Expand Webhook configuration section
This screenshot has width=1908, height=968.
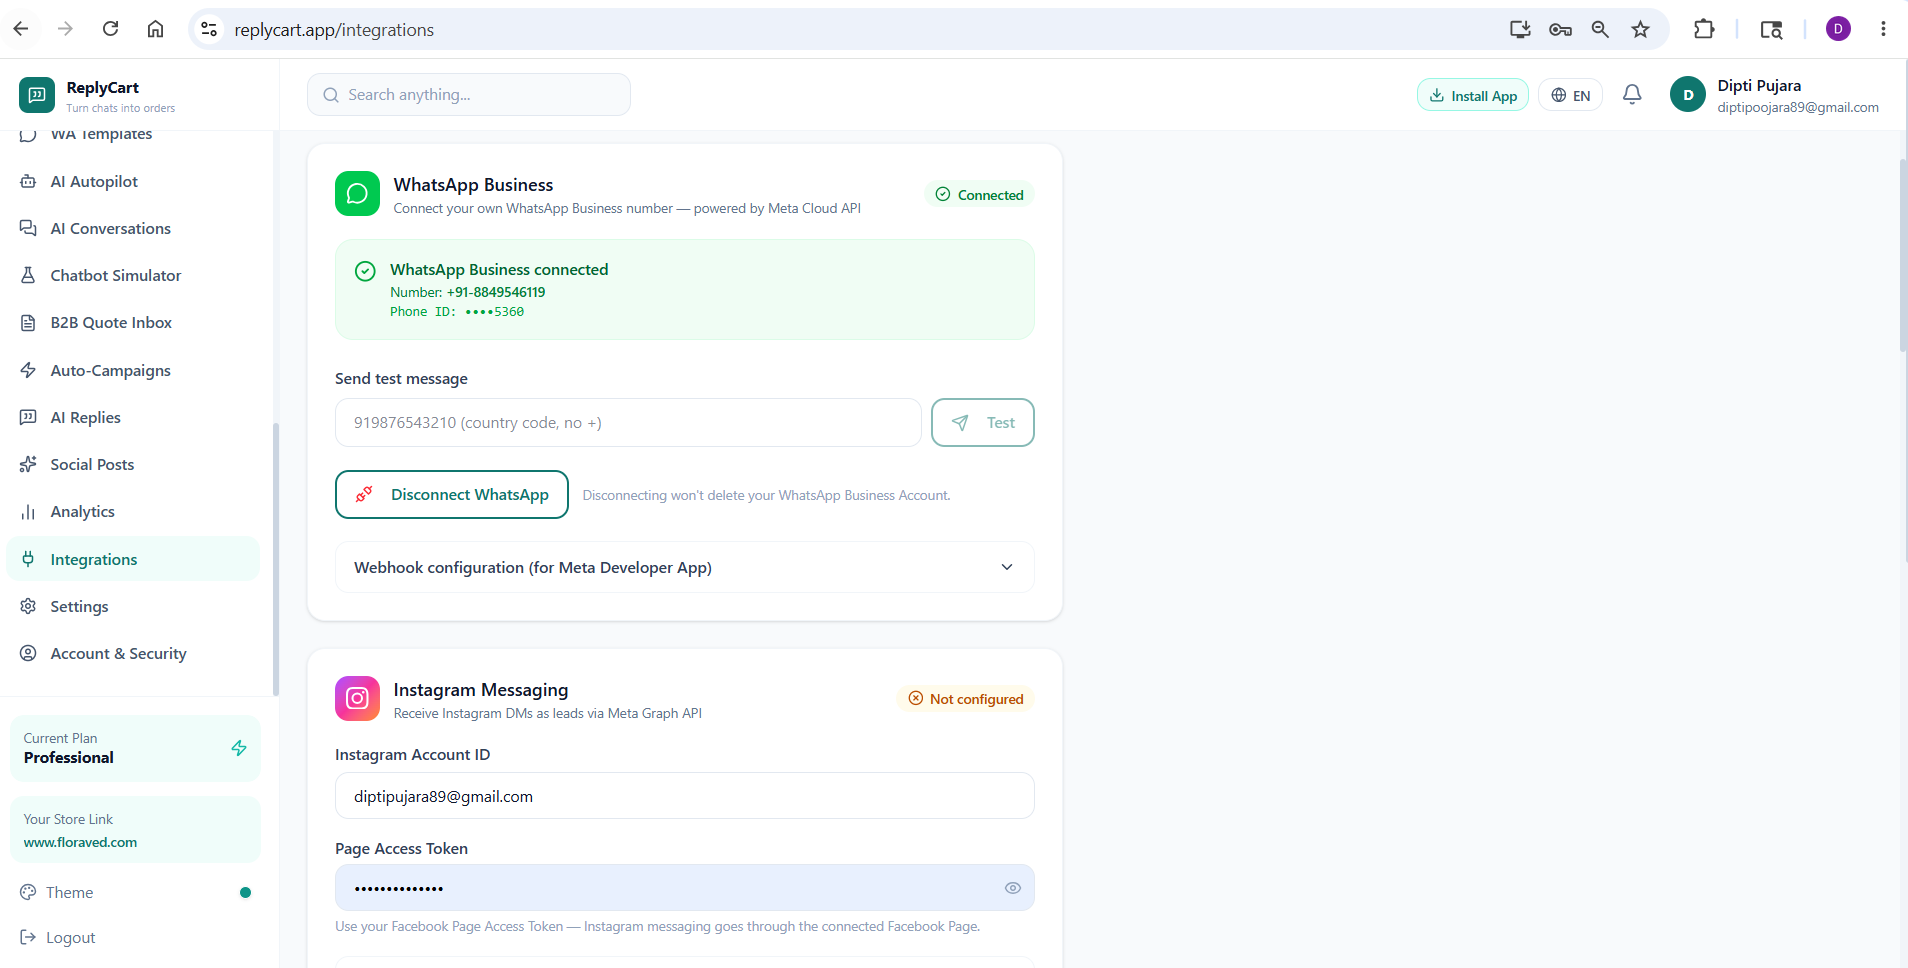coord(685,567)
